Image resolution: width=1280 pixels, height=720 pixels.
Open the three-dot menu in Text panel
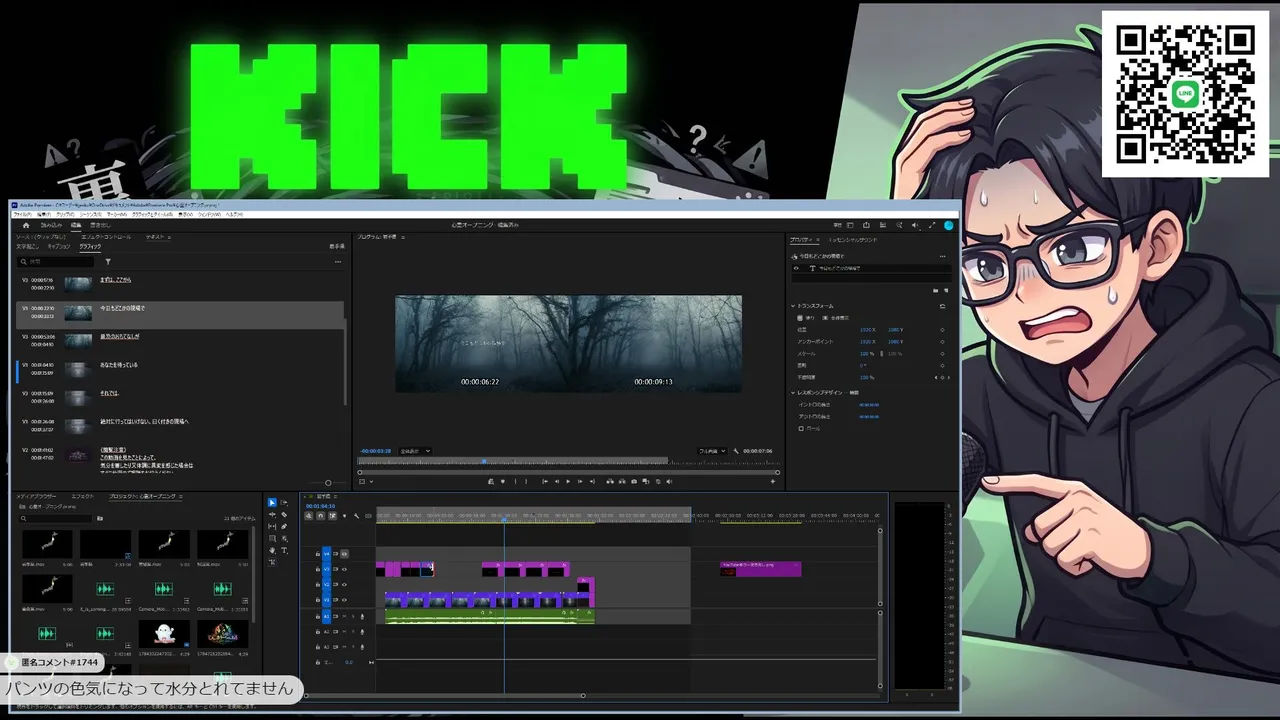tap(338, 262)
